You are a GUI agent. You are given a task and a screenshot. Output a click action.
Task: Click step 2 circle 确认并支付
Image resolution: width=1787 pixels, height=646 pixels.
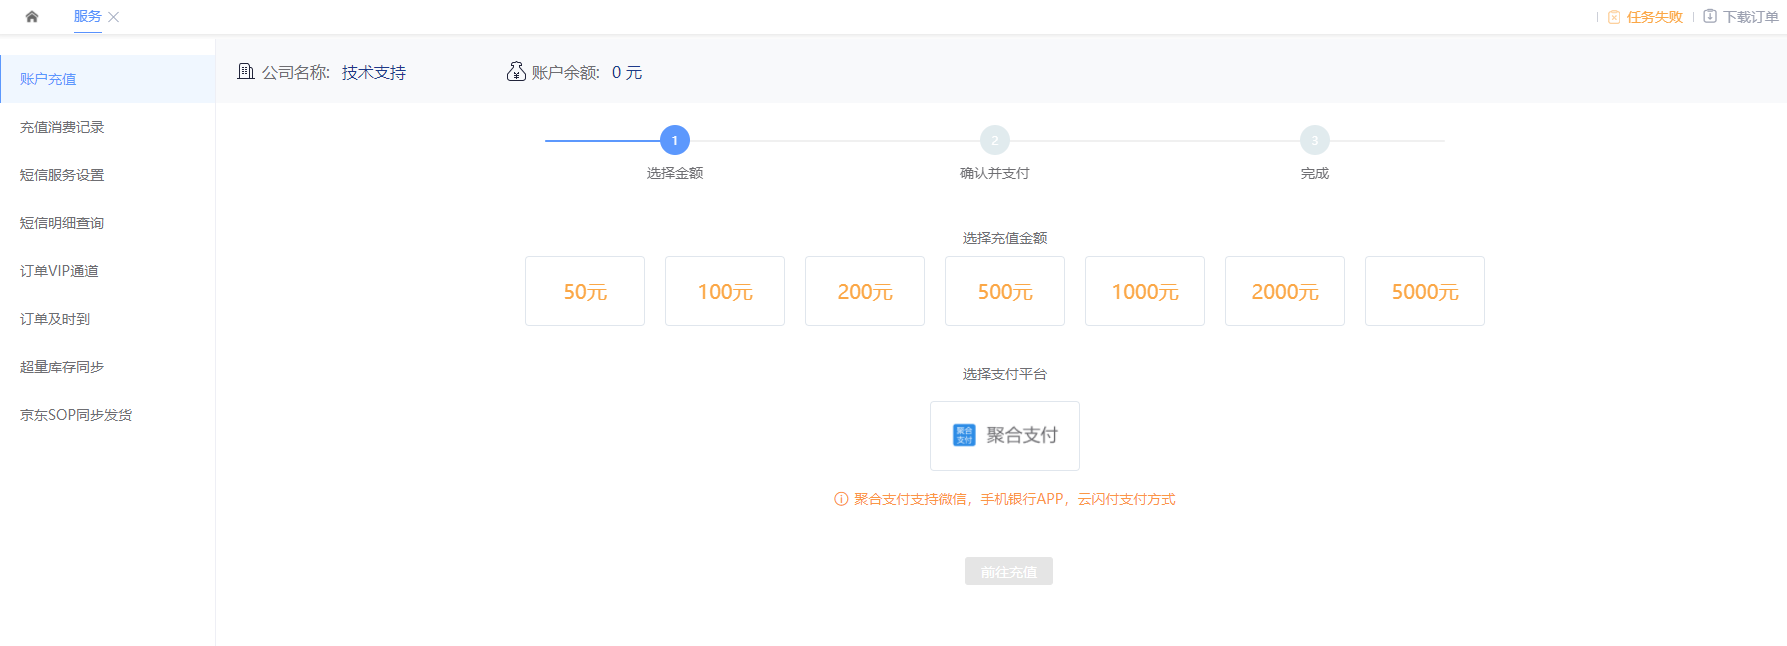coord(995,140)
